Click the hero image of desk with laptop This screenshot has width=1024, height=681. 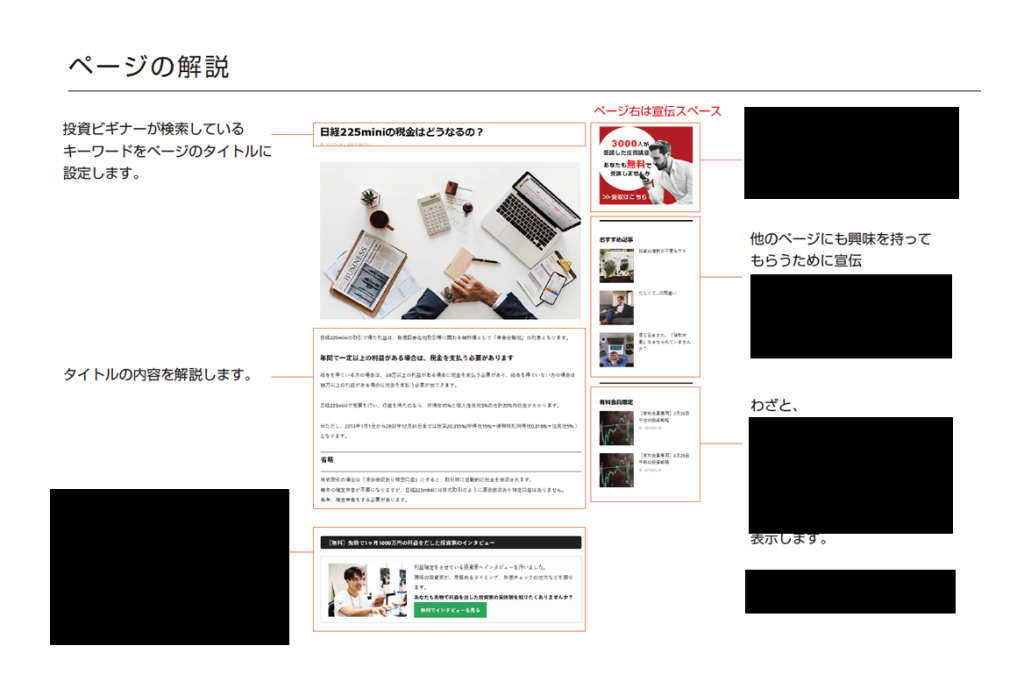coord(449,240)
